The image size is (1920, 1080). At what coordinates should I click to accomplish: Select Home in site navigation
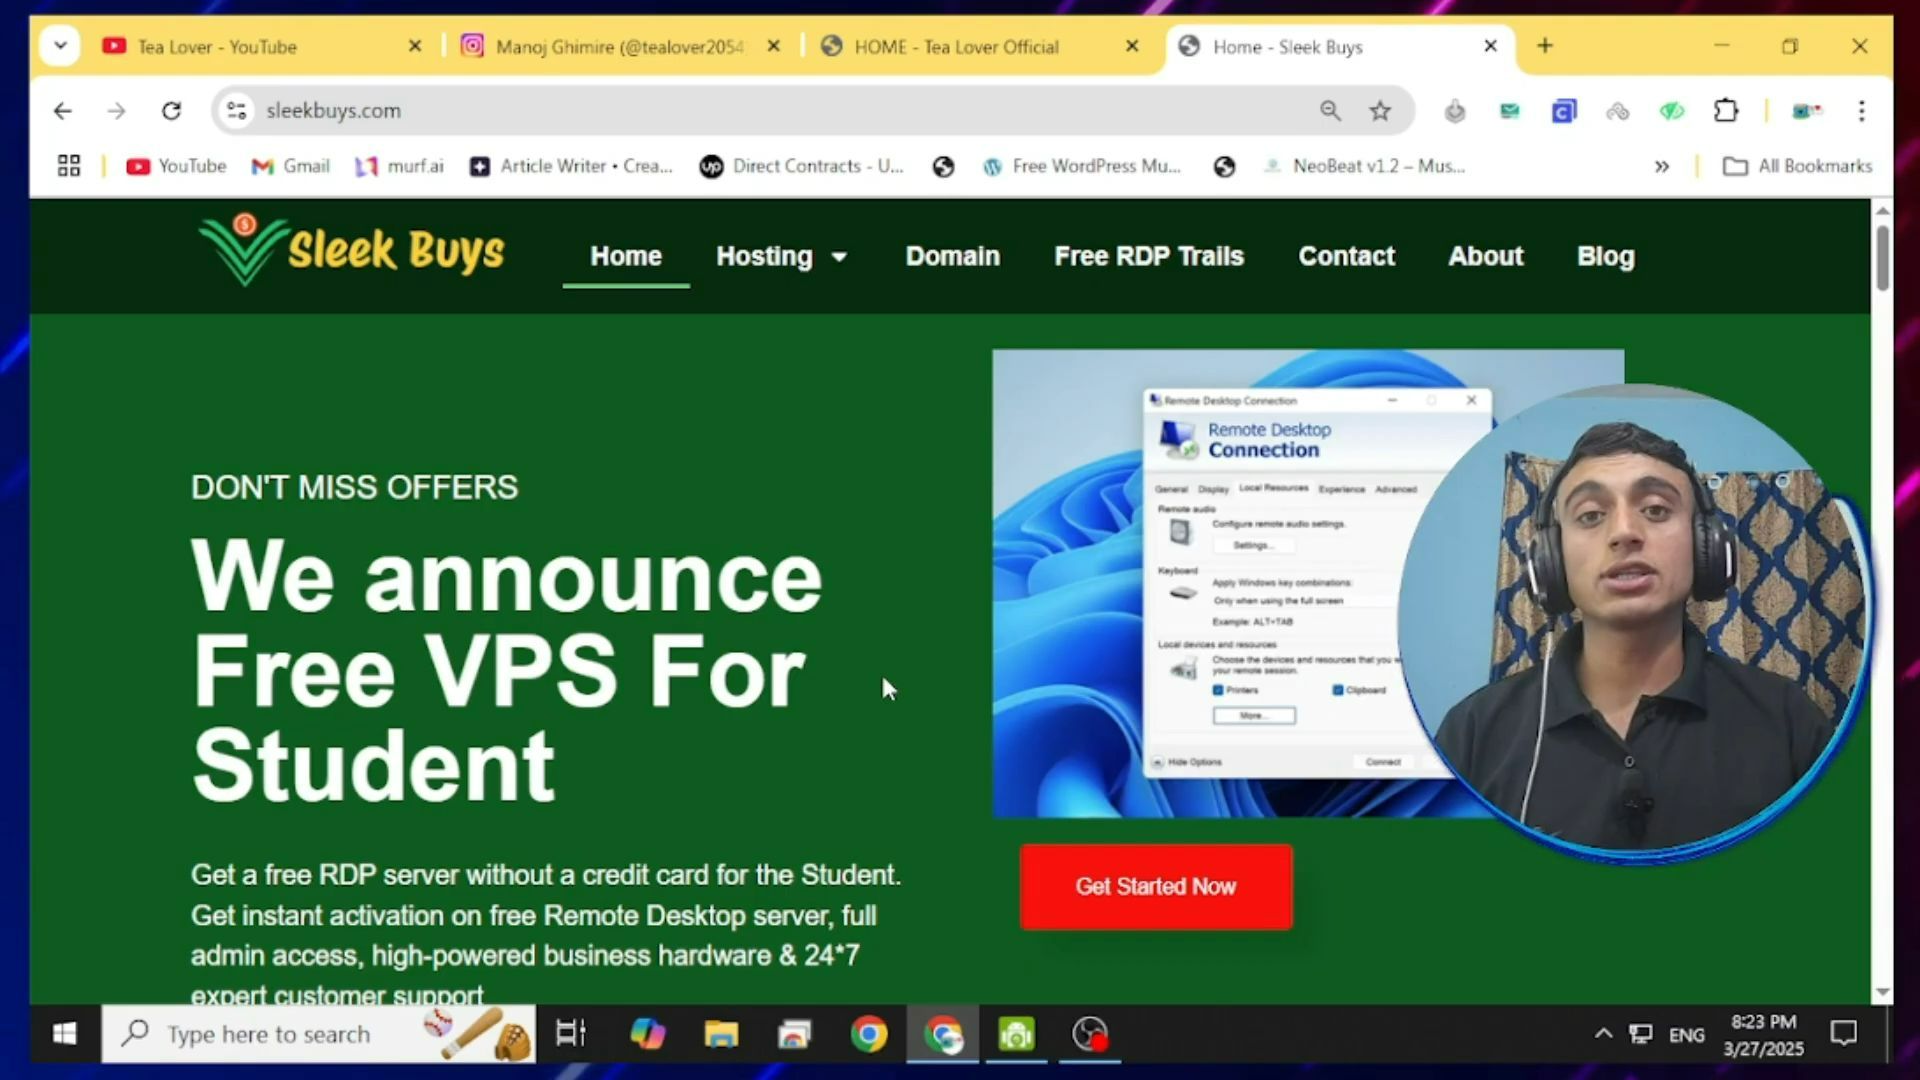click(x=626, y=256)
